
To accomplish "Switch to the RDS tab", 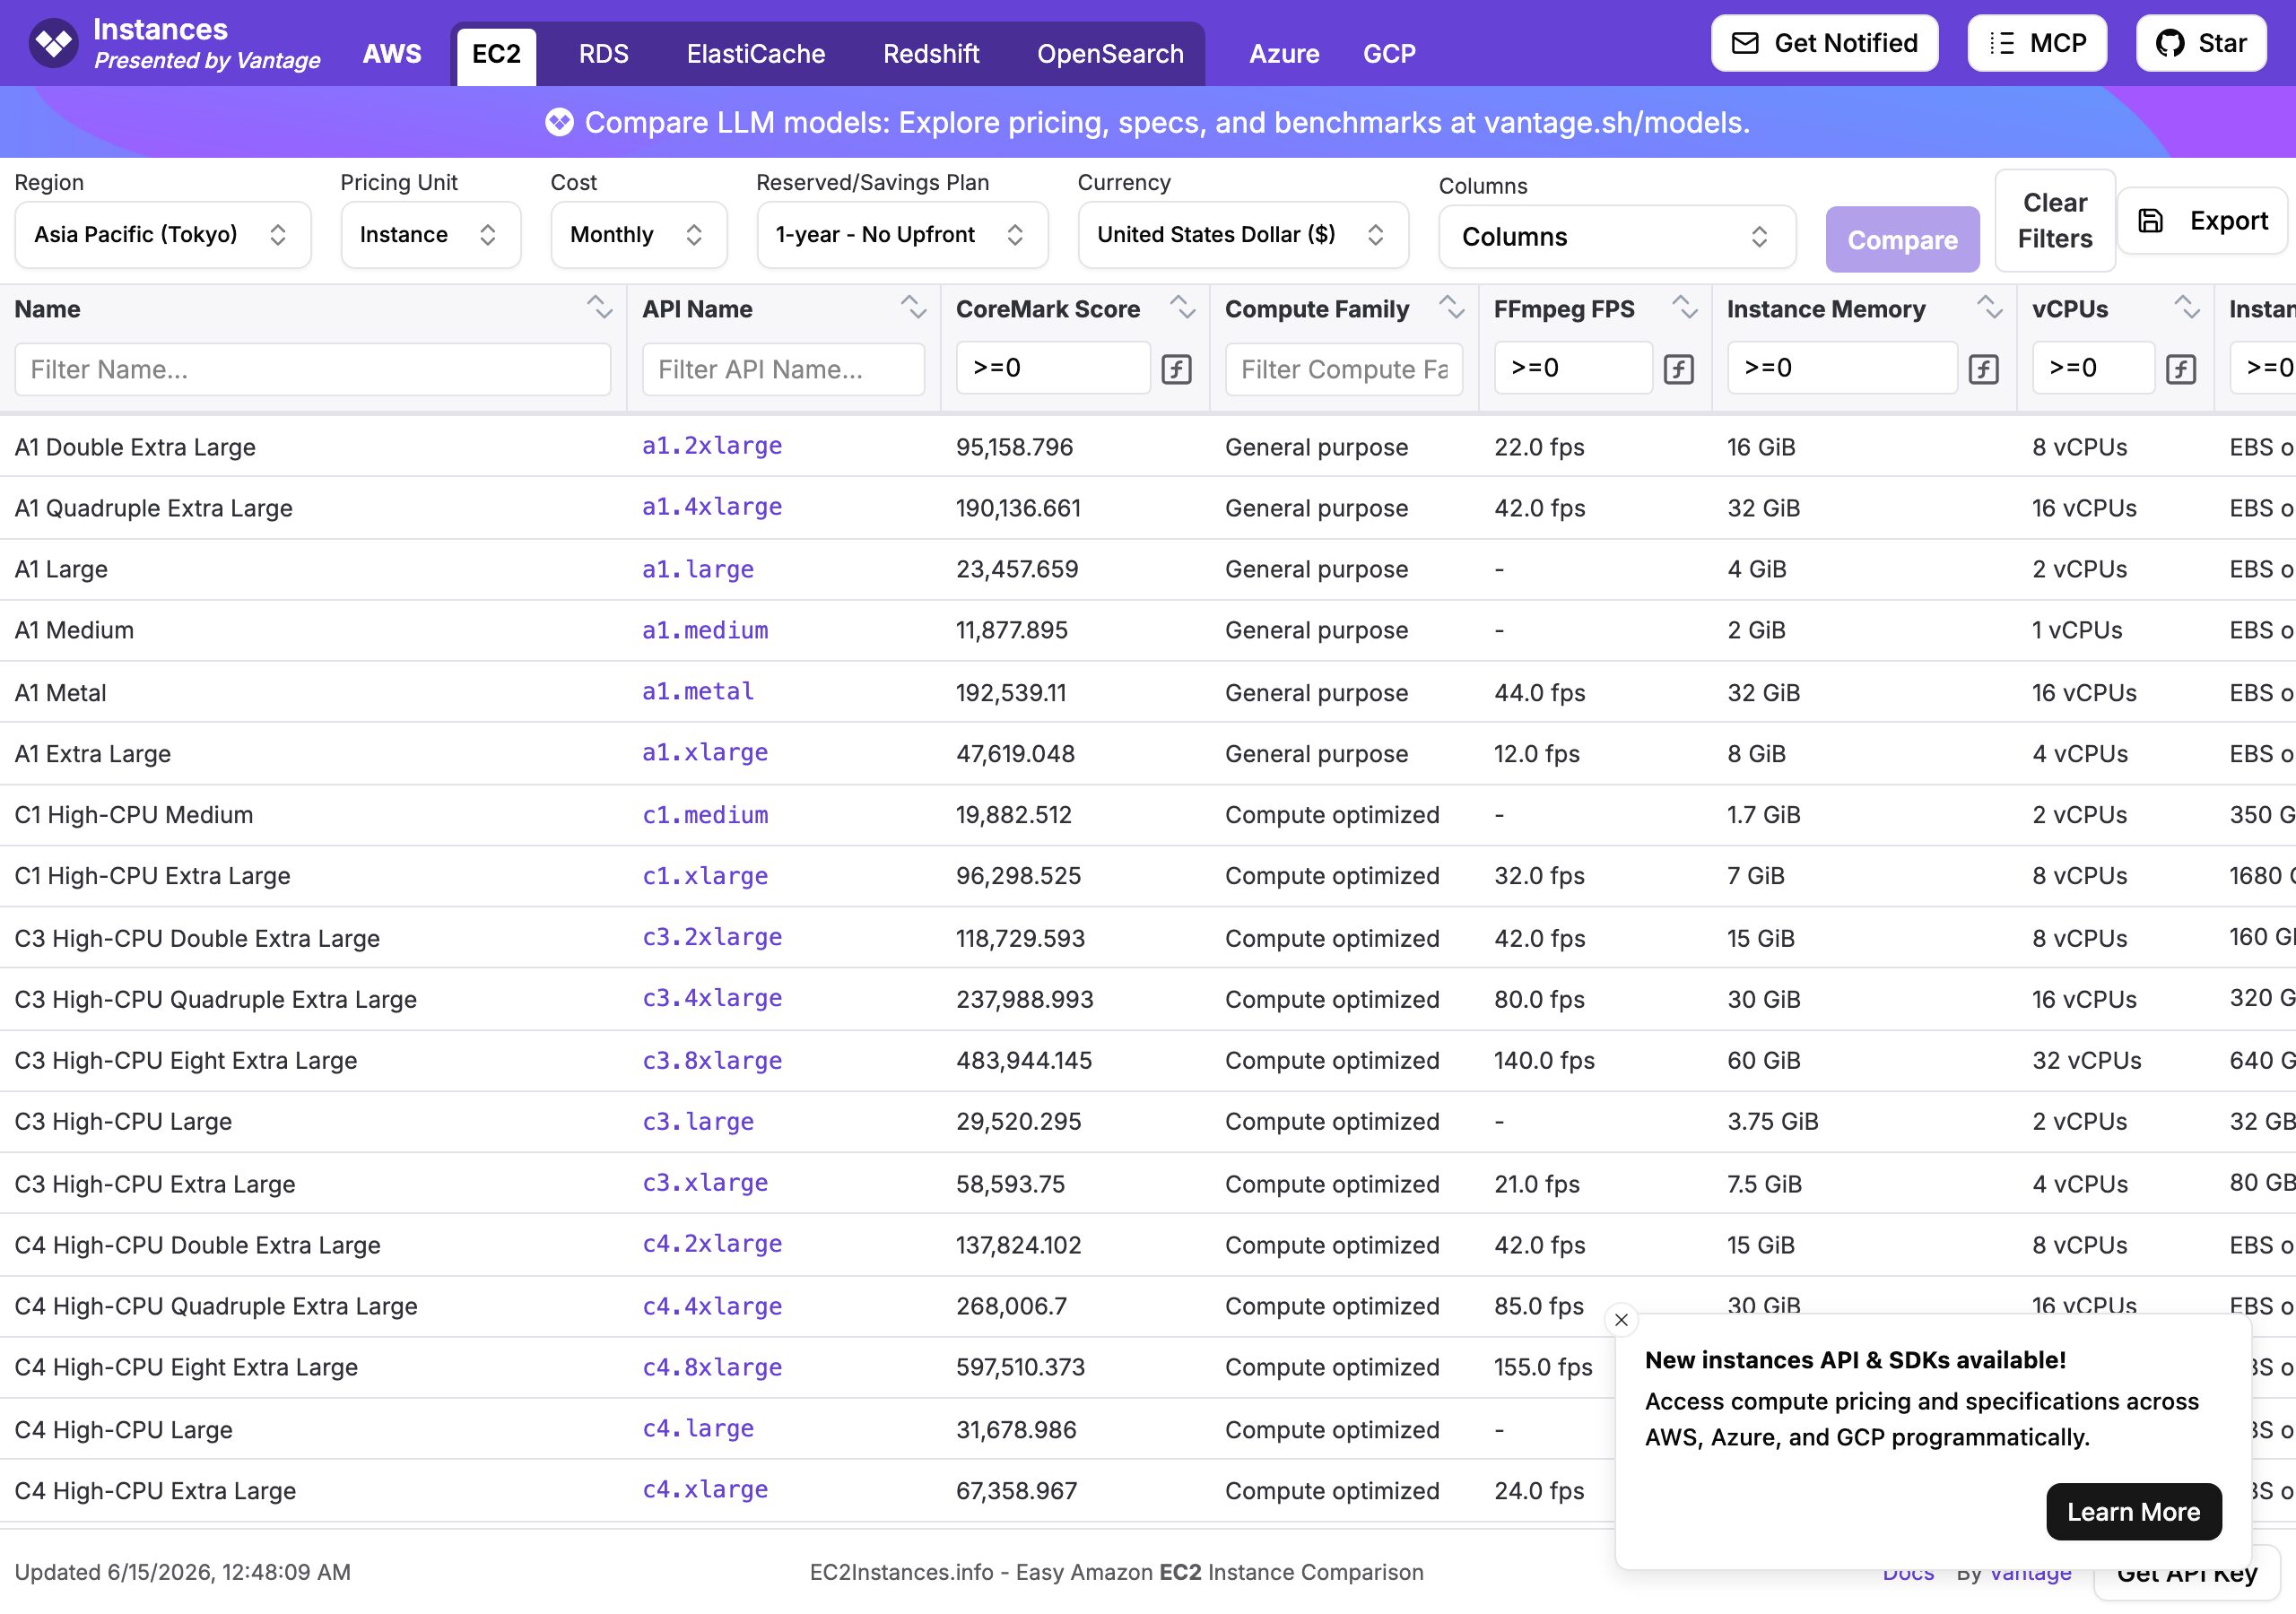I will (604, 54).
